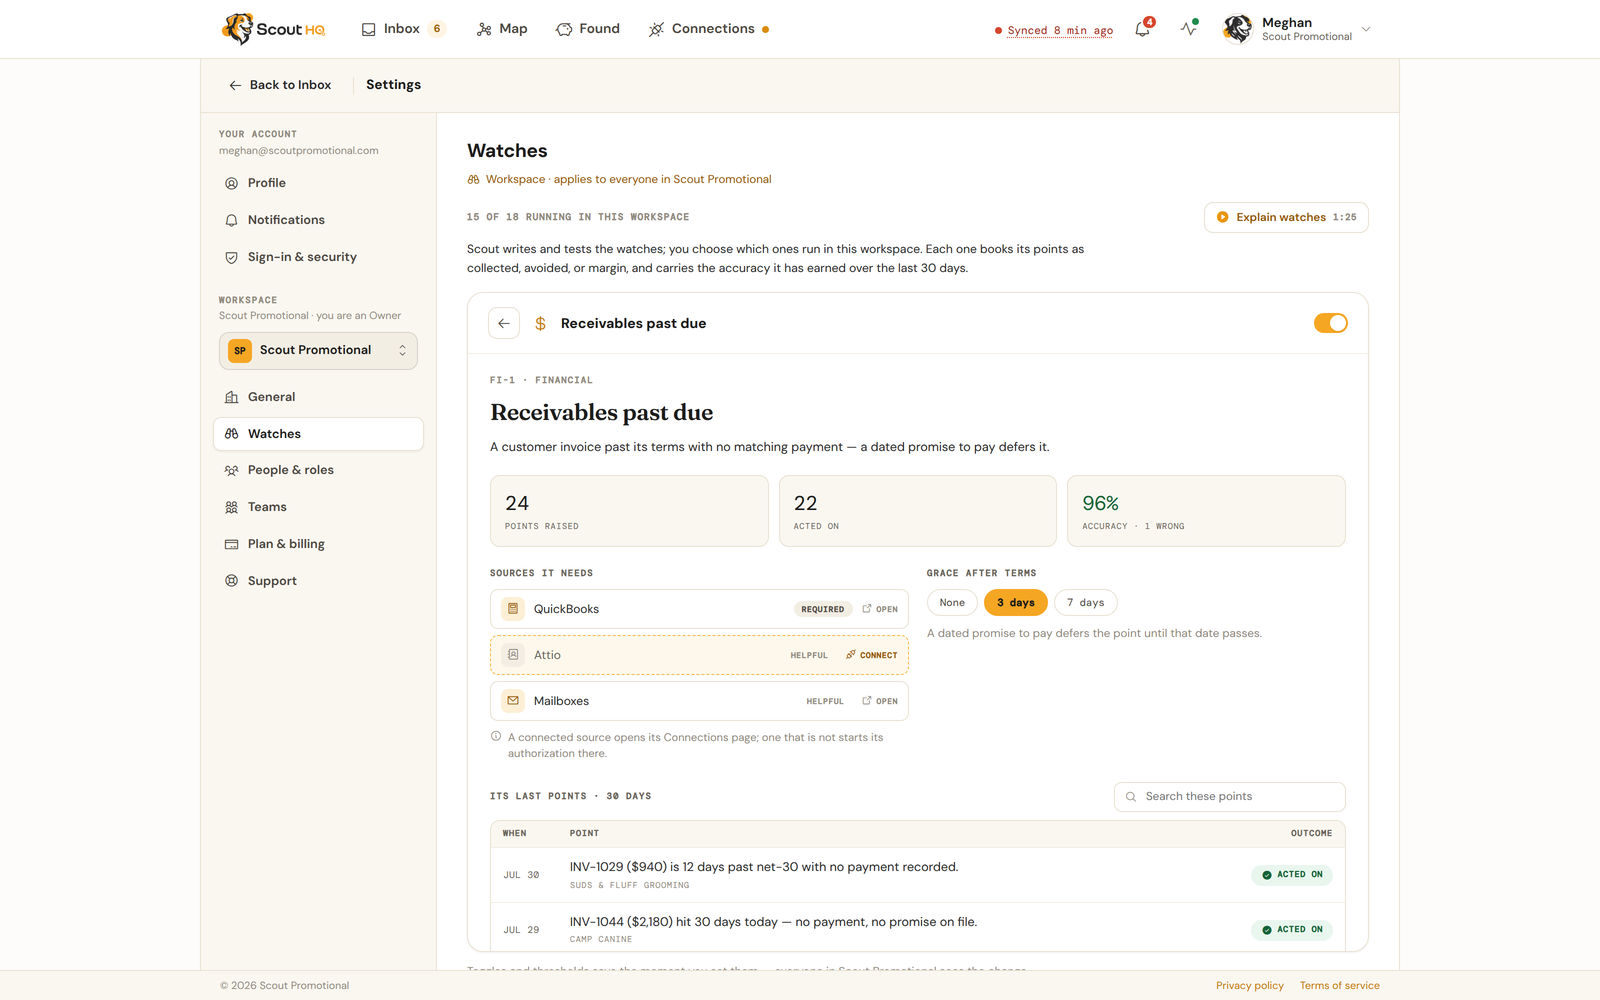Select the INV-1044 point row text
Image resolution: width=1600 pixels, height=1000 pixels.
click(x=773, y=922)
